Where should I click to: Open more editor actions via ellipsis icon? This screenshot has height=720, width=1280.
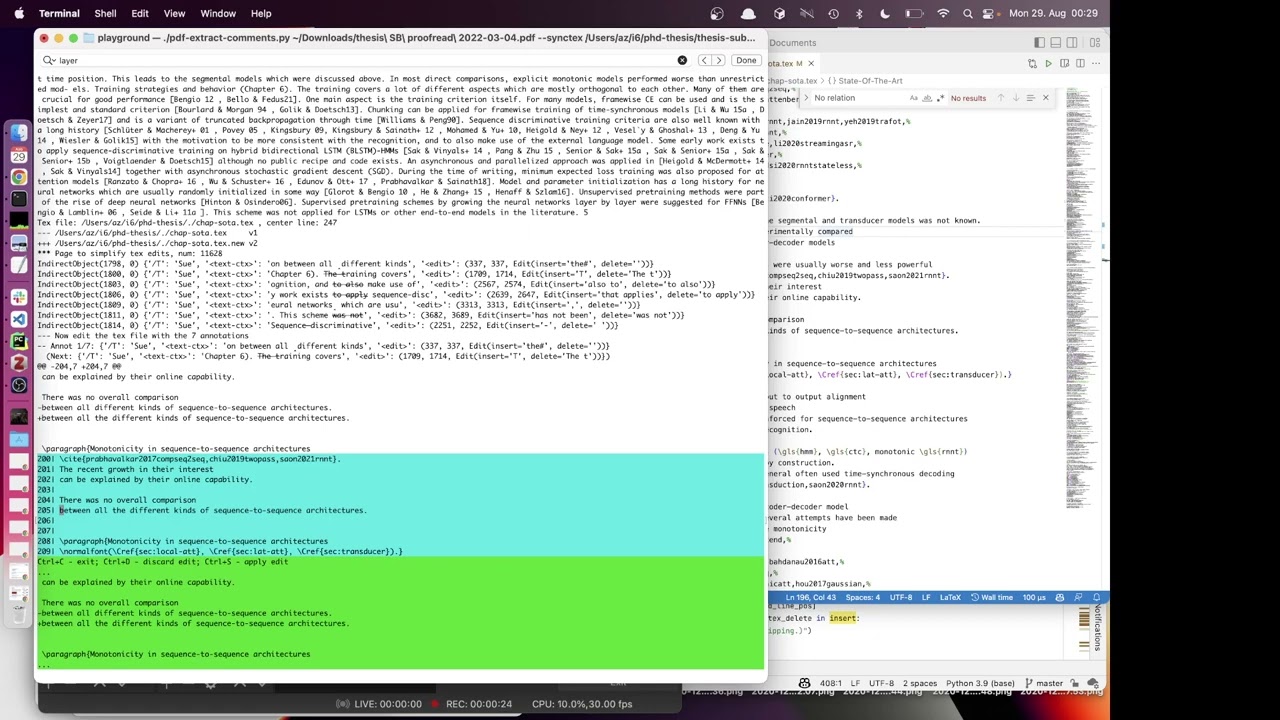1094,63
